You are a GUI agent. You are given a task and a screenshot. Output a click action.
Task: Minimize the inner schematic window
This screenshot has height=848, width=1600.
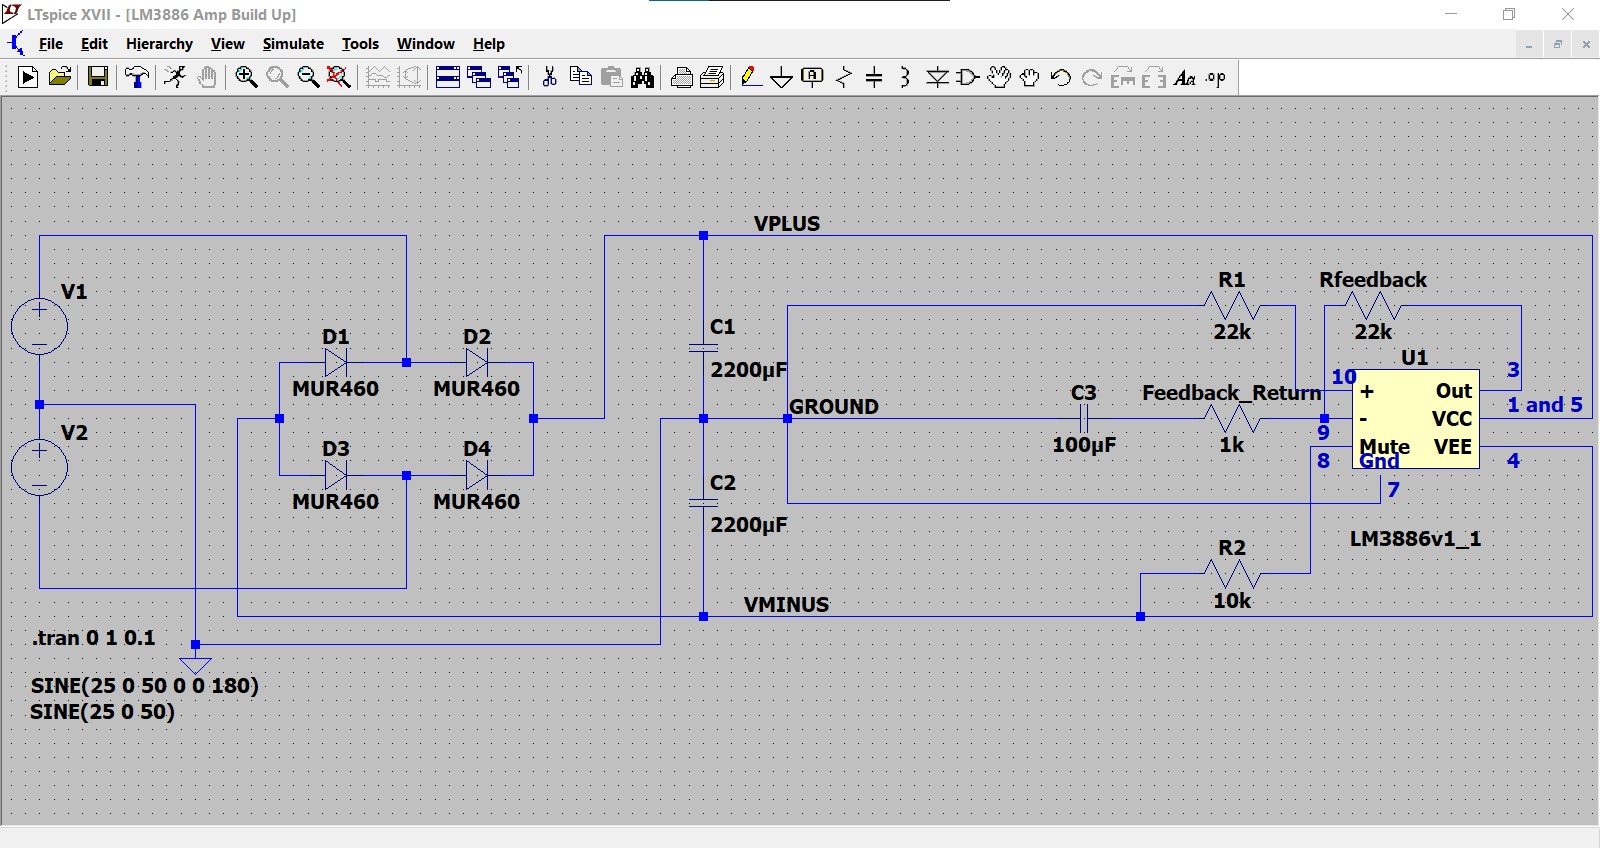(1529, 44)
